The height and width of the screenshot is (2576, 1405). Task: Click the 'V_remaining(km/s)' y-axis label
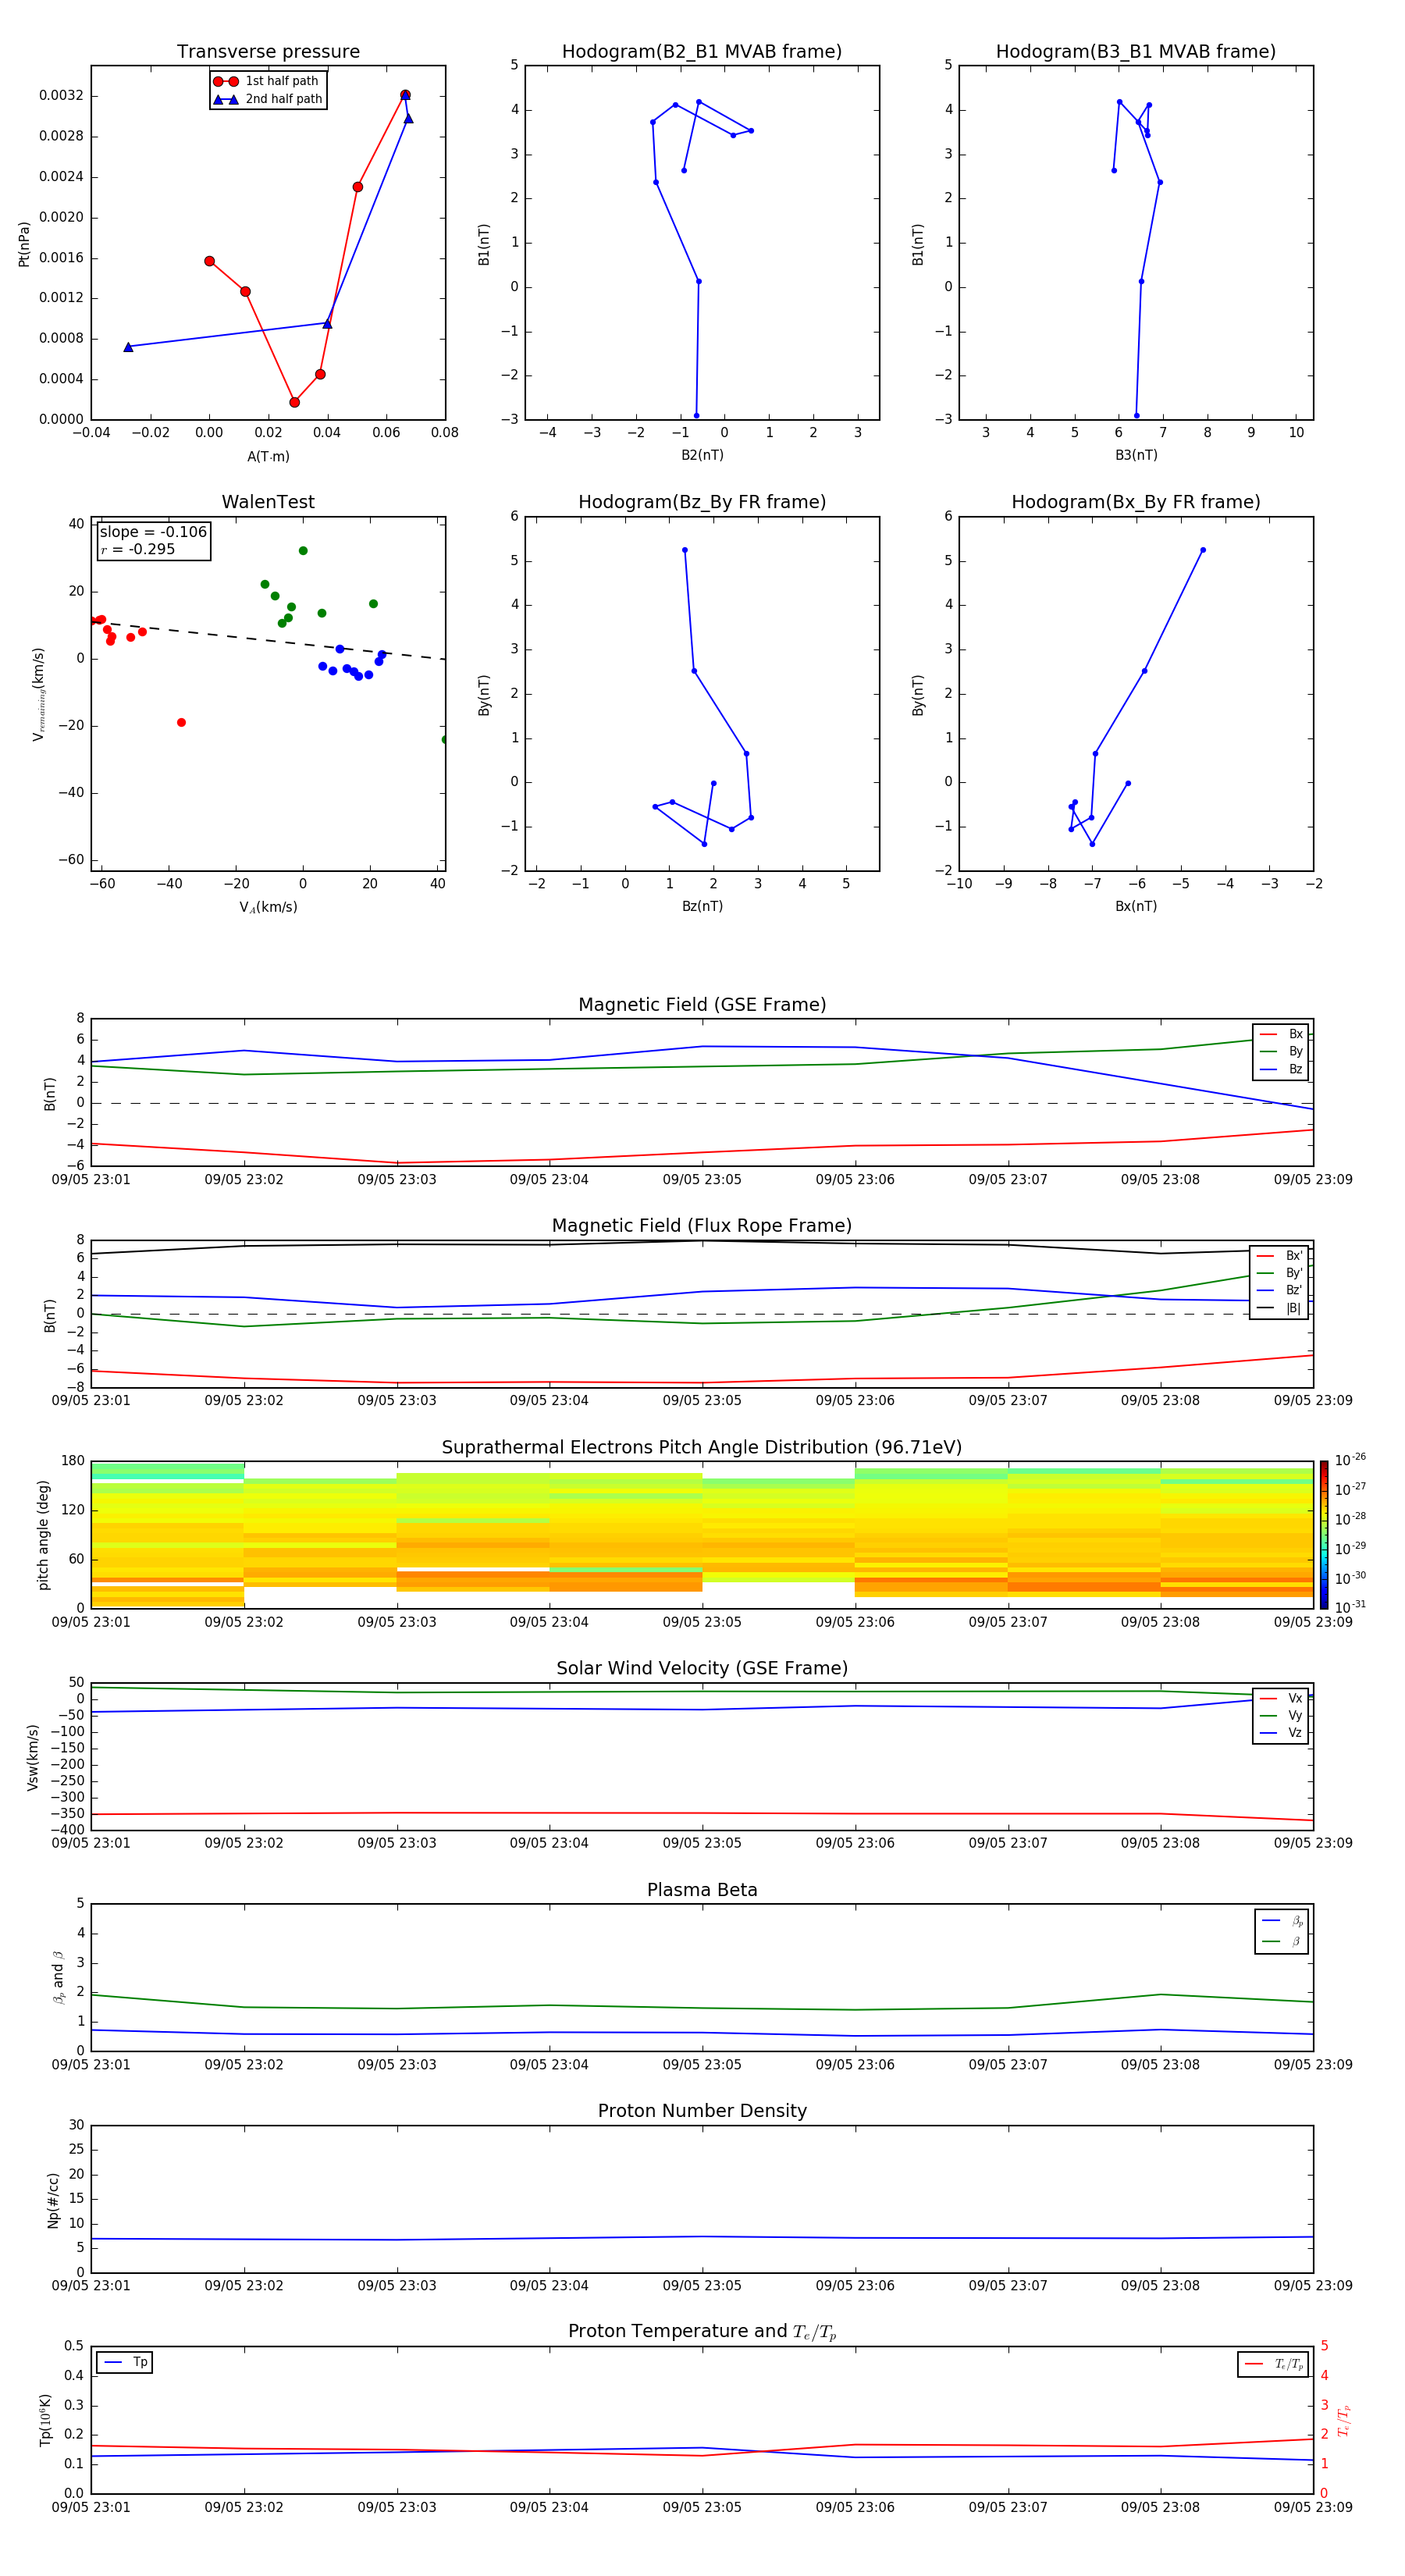click(39, 694)
